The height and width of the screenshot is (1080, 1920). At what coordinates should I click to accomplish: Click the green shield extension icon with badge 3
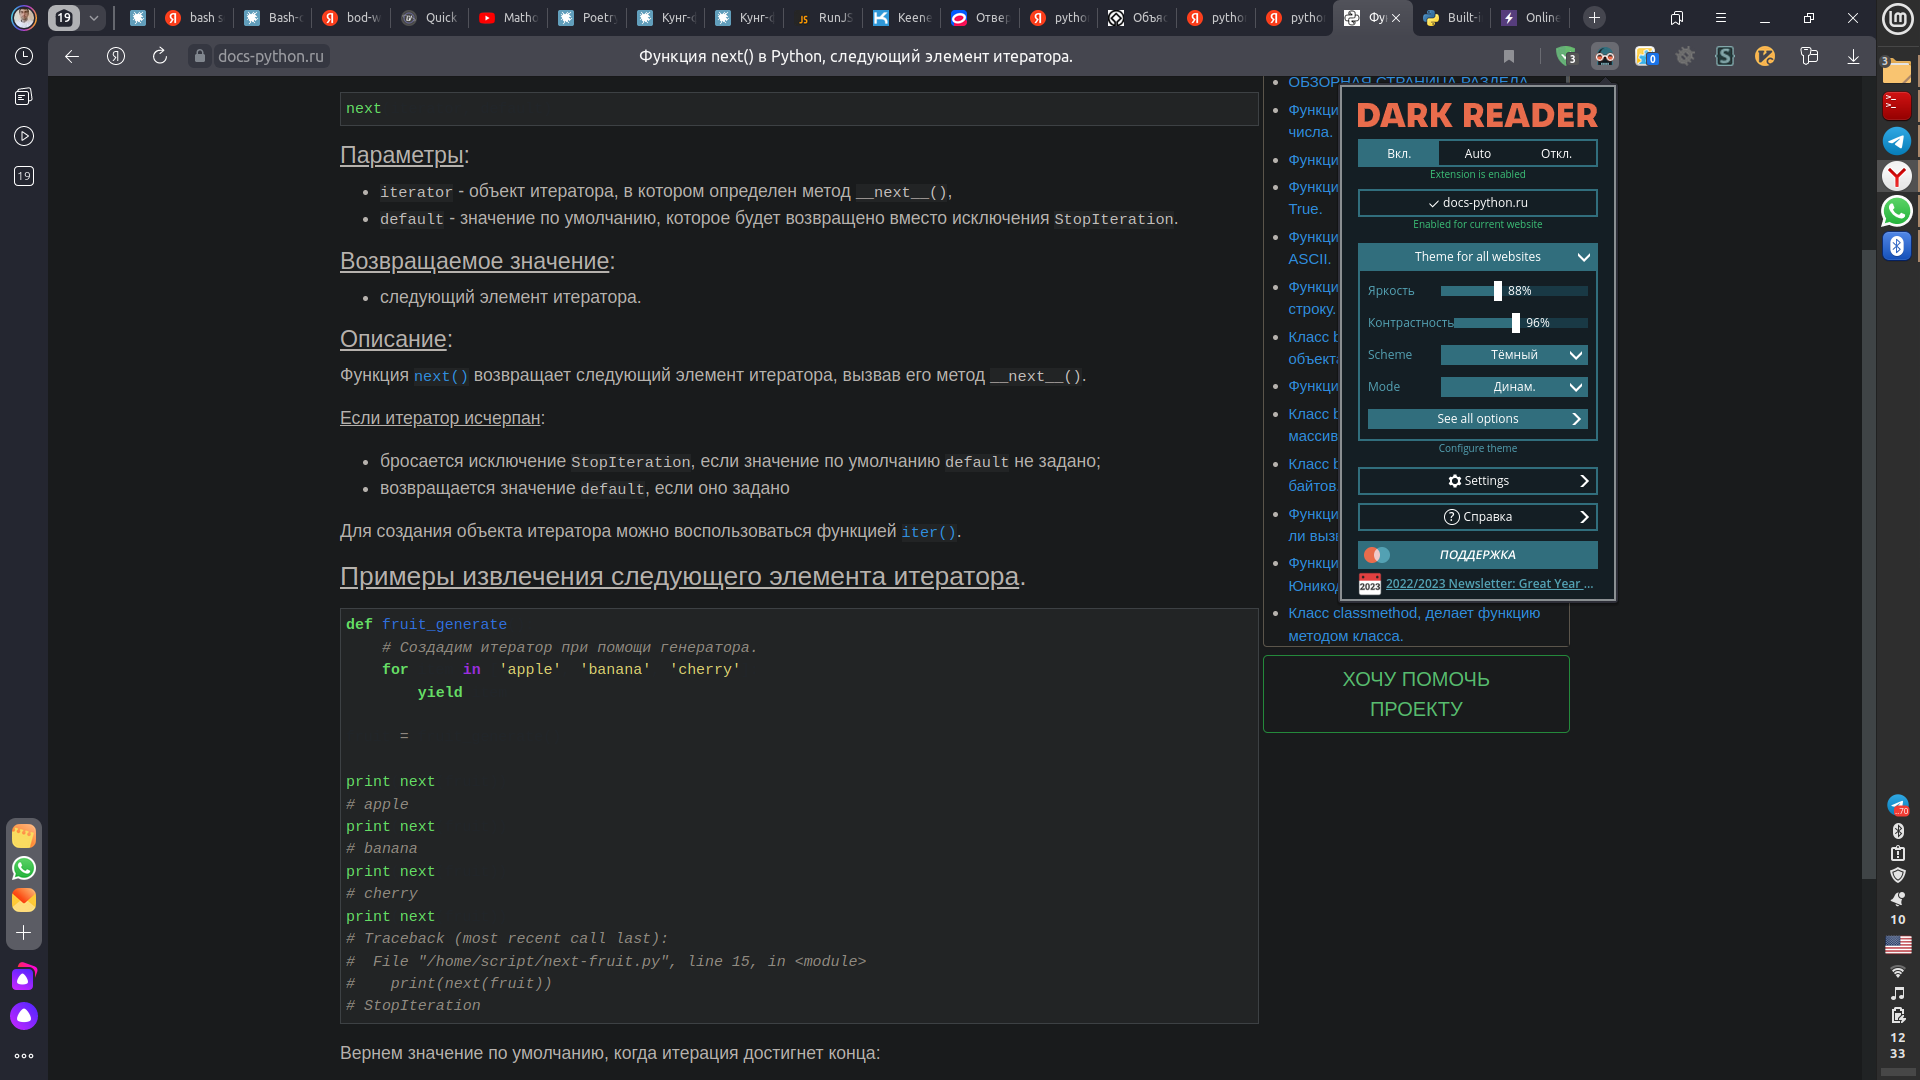(1566, 57)
